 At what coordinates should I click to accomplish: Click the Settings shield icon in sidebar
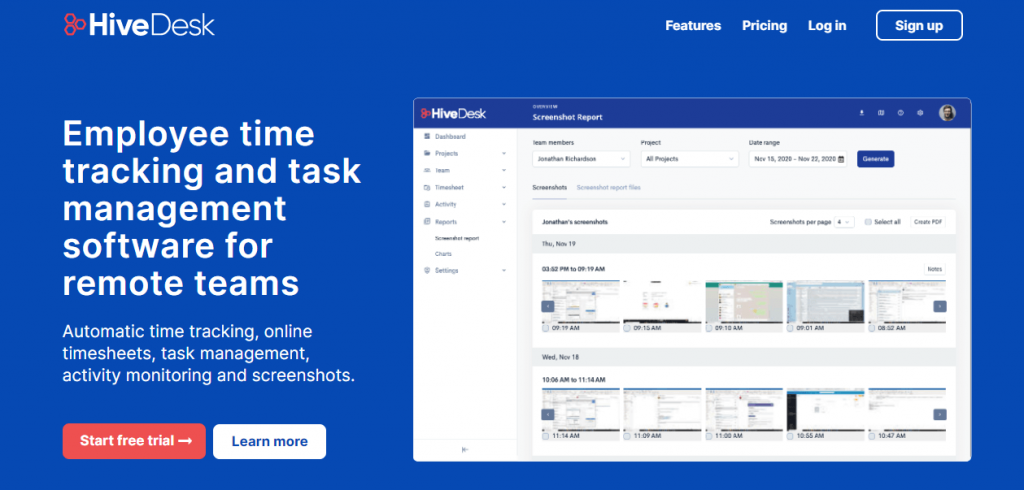coord(427,270)
